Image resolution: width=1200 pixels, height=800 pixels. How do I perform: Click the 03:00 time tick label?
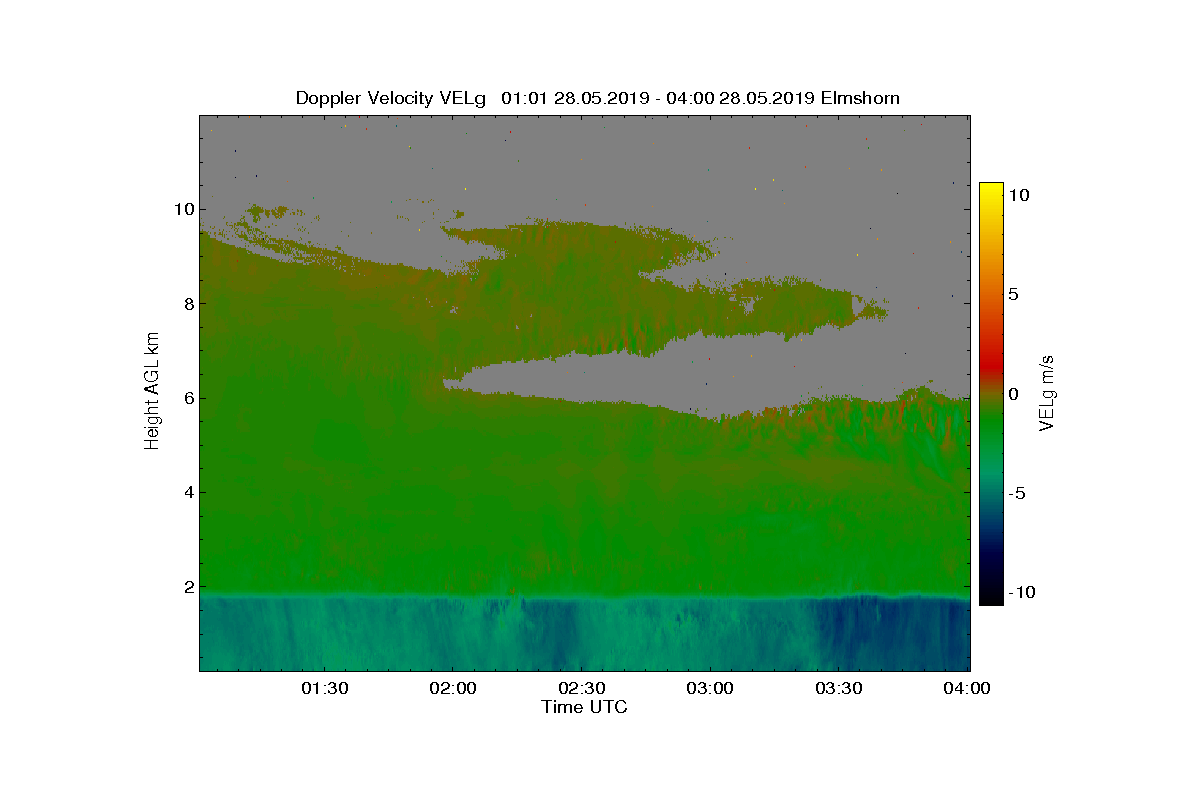tap(712, 688)
